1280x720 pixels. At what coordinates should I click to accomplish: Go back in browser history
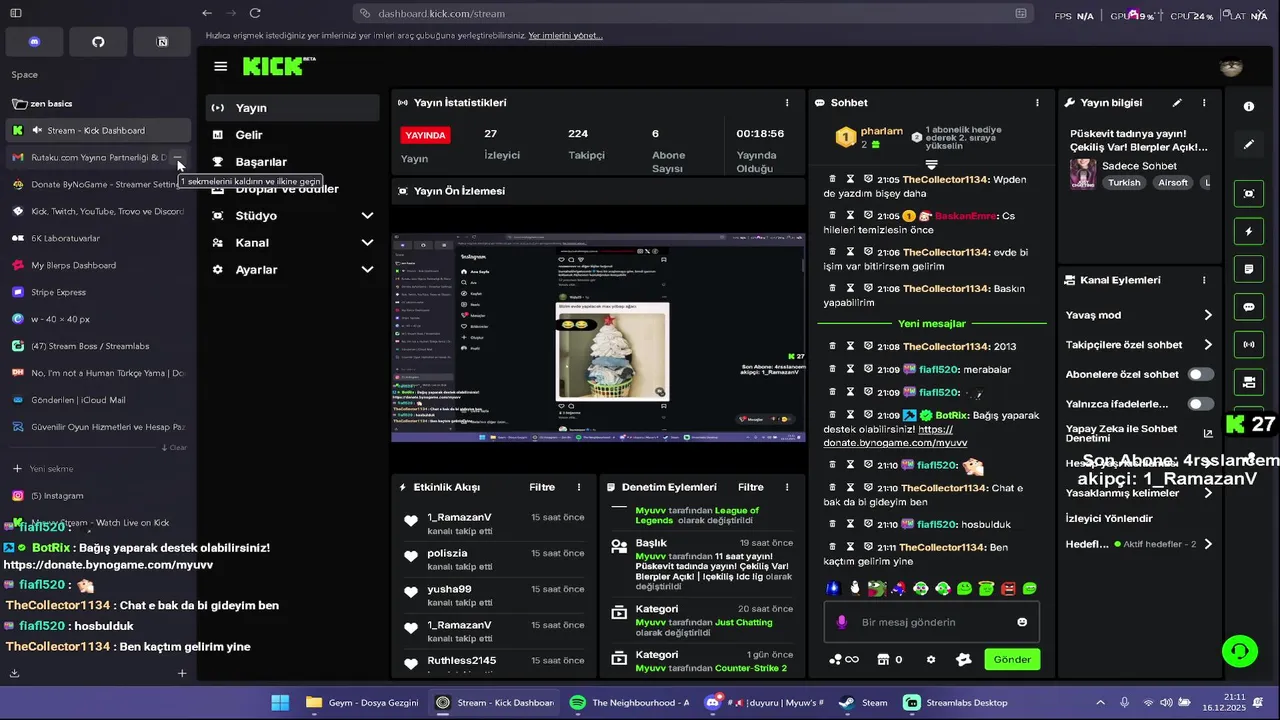tap(207, 13)
